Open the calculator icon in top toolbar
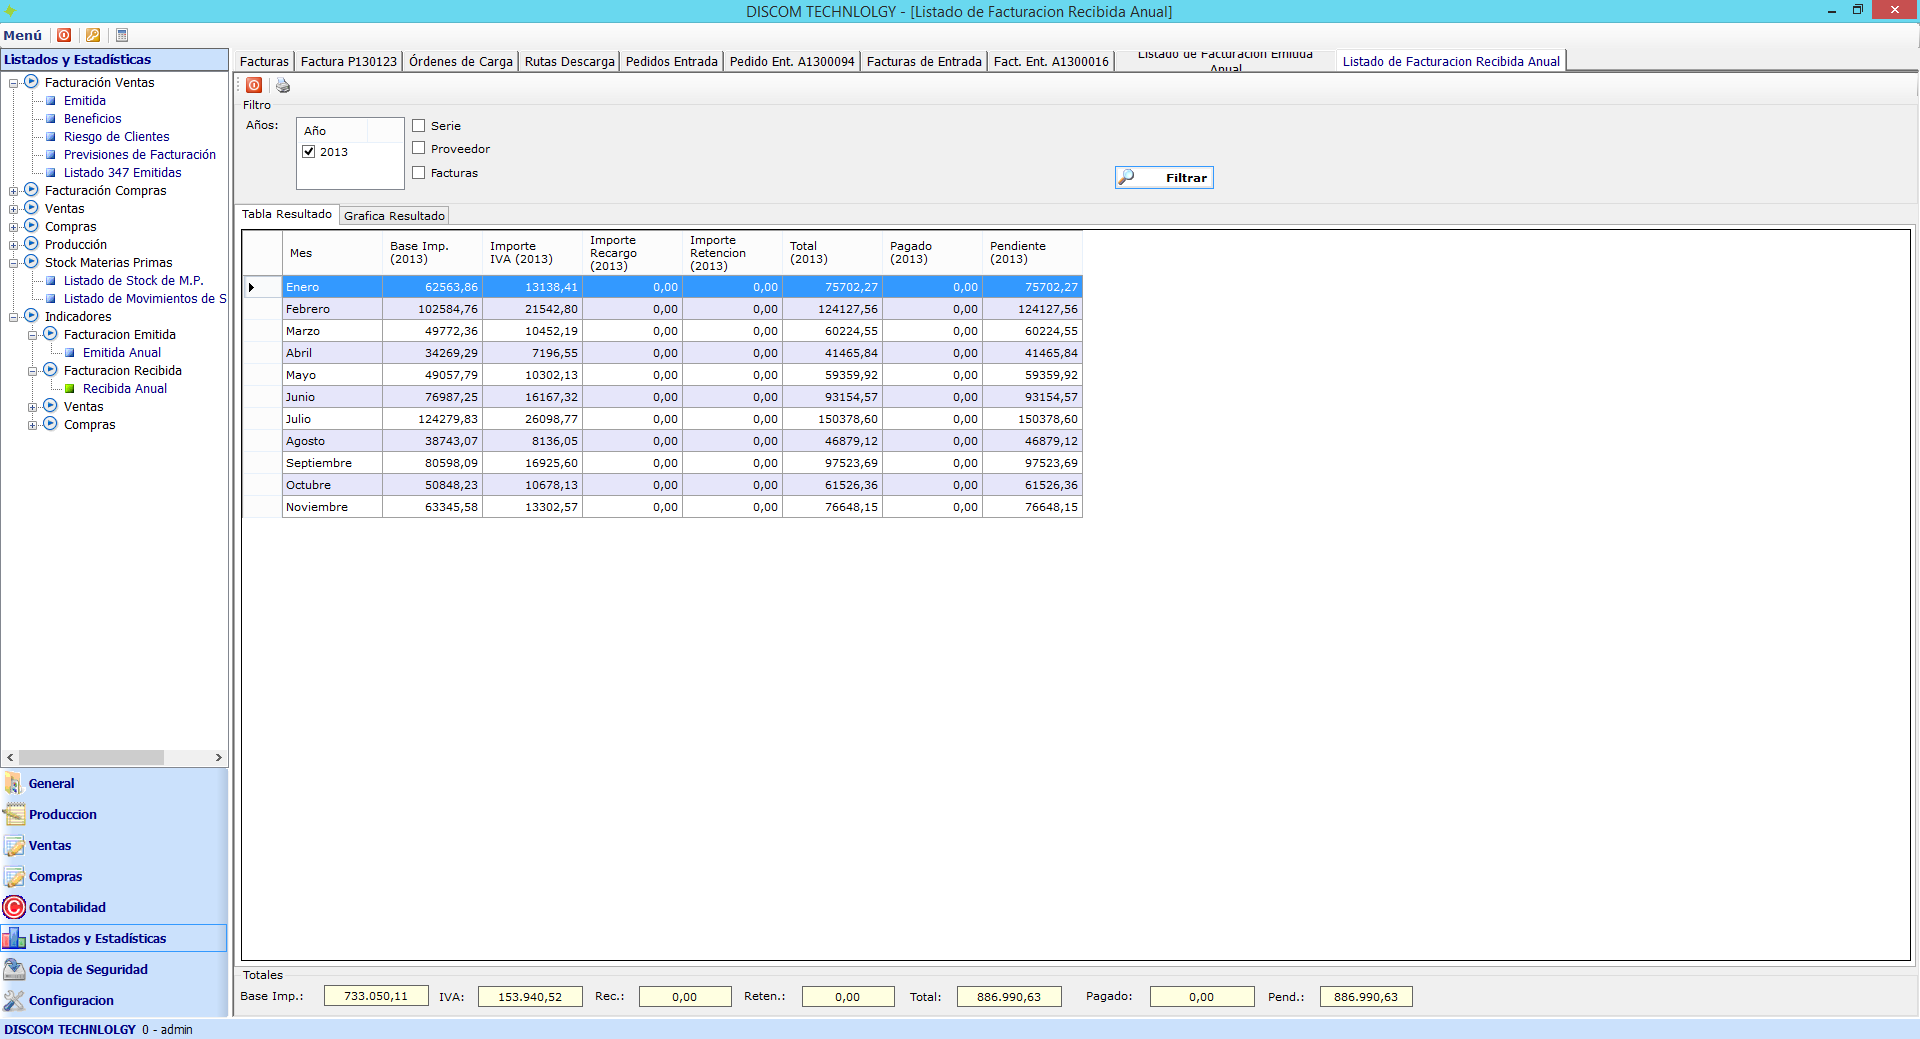The height and width of the screenshot is (1039, 1920). tap(122, 35)
